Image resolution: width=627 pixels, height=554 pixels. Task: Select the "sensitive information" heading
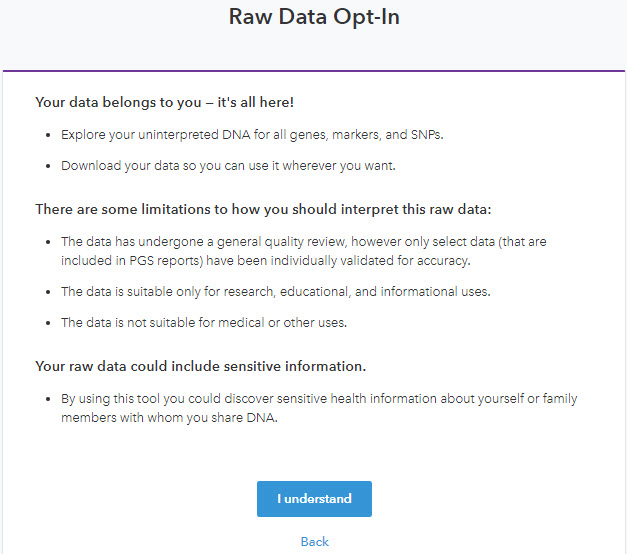207,366
